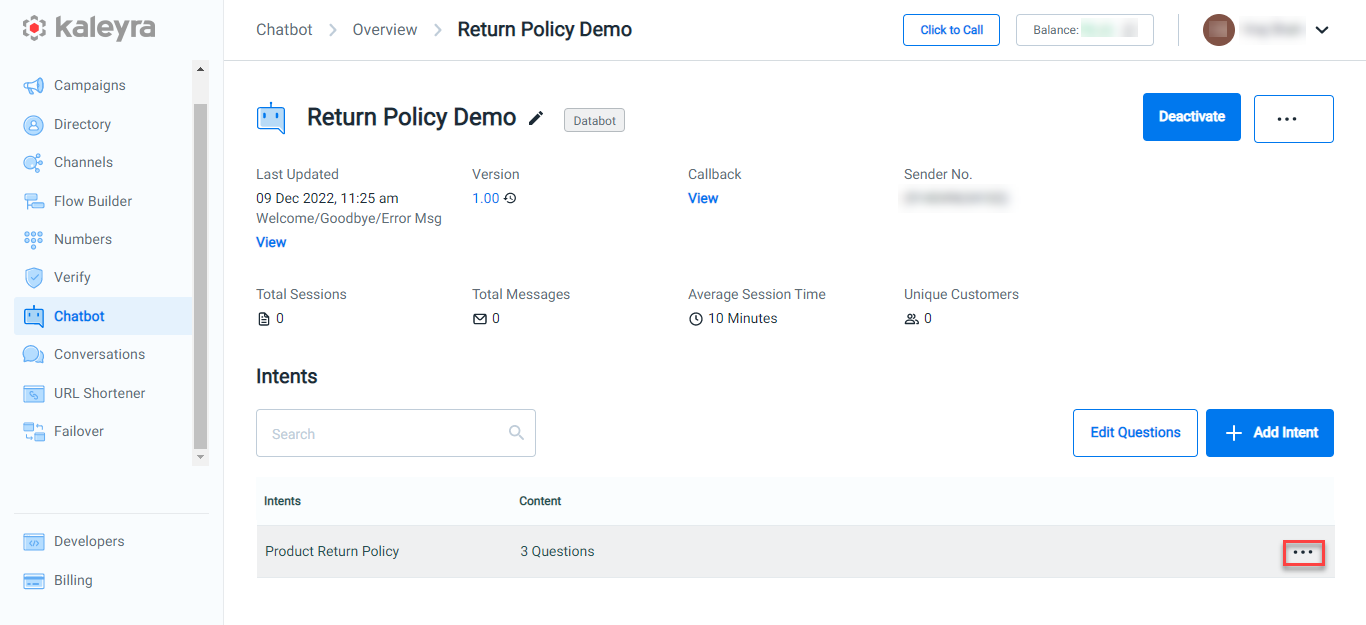
Task: Click the Total Messages envelope icon
Action: pos(480,319)
